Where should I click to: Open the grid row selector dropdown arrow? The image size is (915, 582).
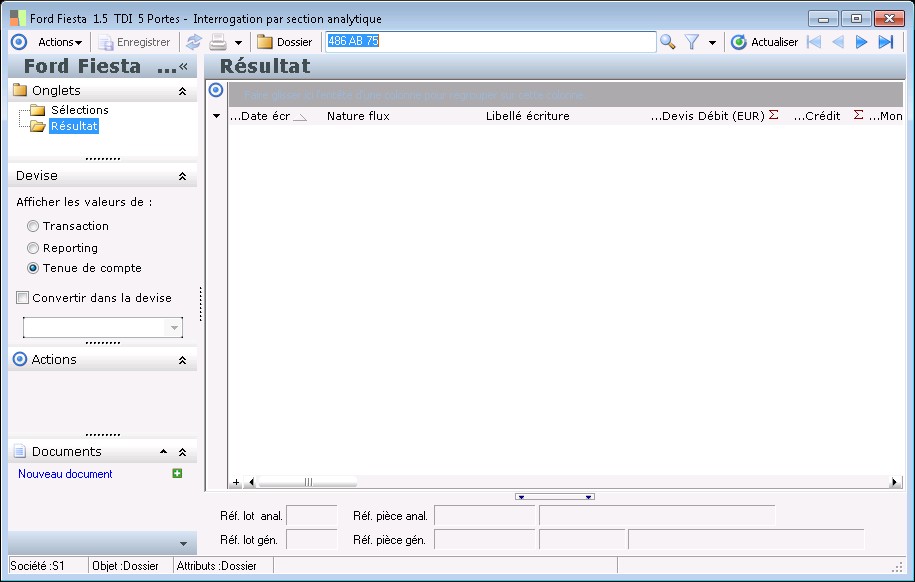(x=216, y=116)
